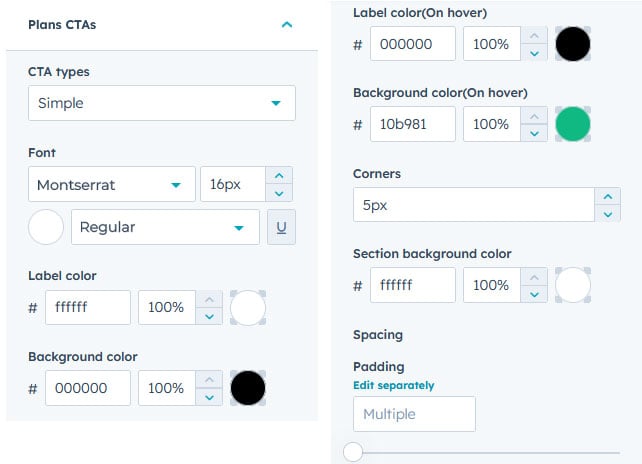Increase the Corners radius value

click(607, 196)
